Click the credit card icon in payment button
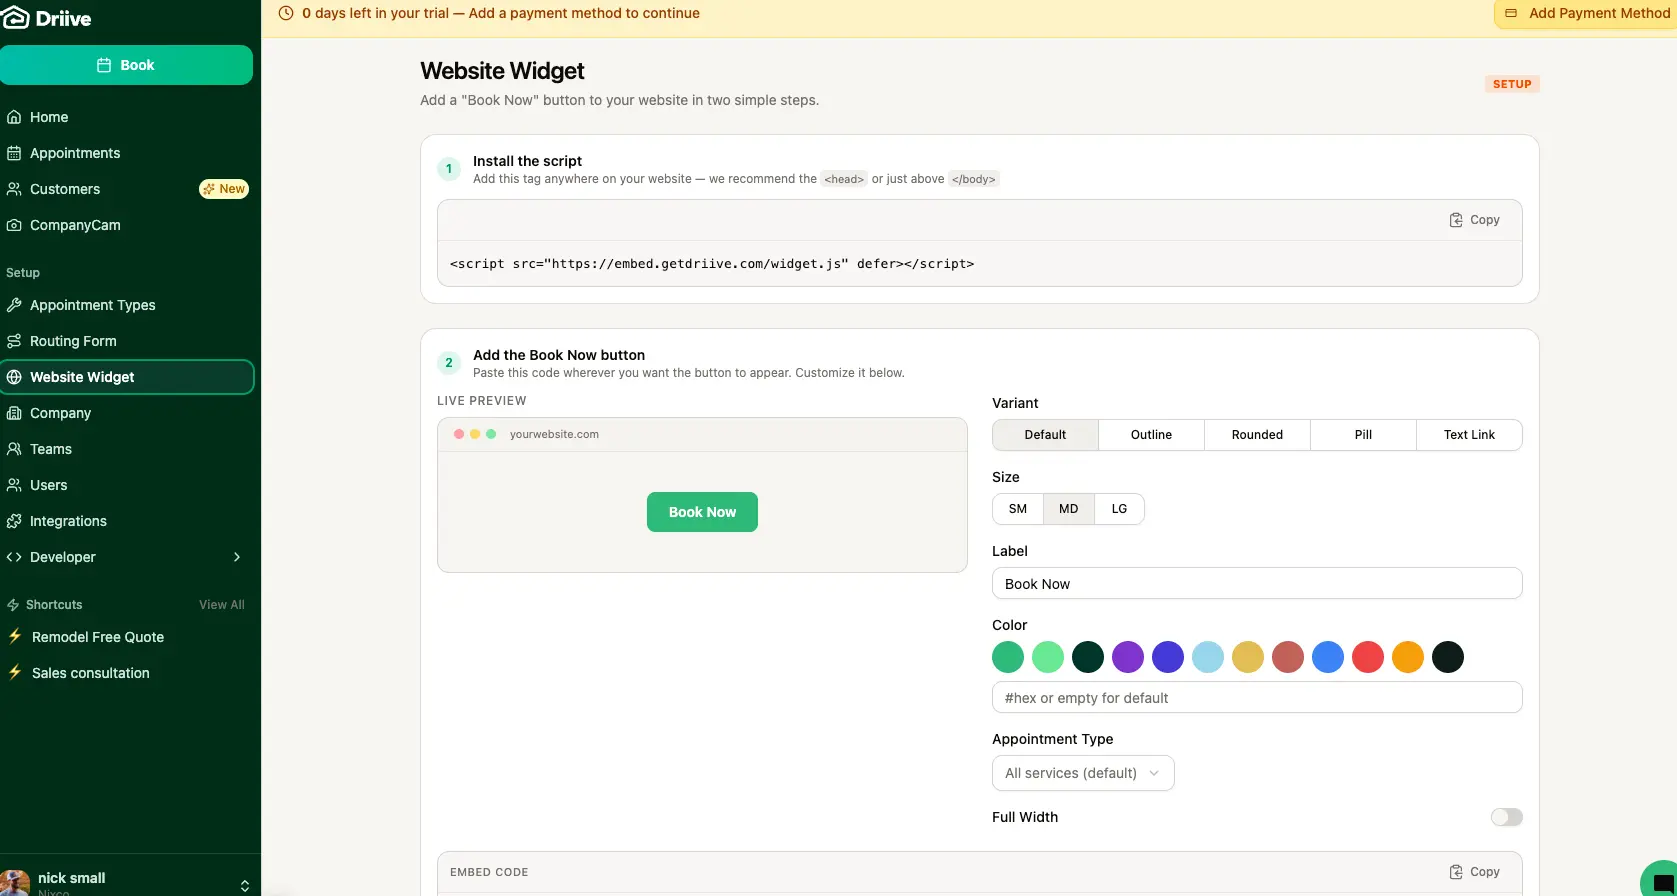The height and width of the screenshot is (896, 1677). pos(1511,14)
